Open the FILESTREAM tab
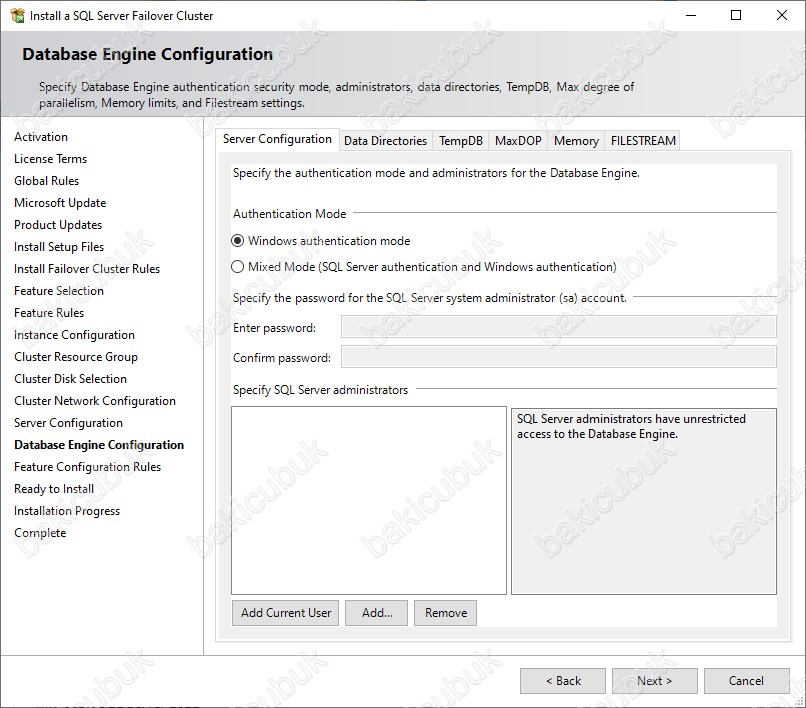Screen dimensions: 806x708 643,140
